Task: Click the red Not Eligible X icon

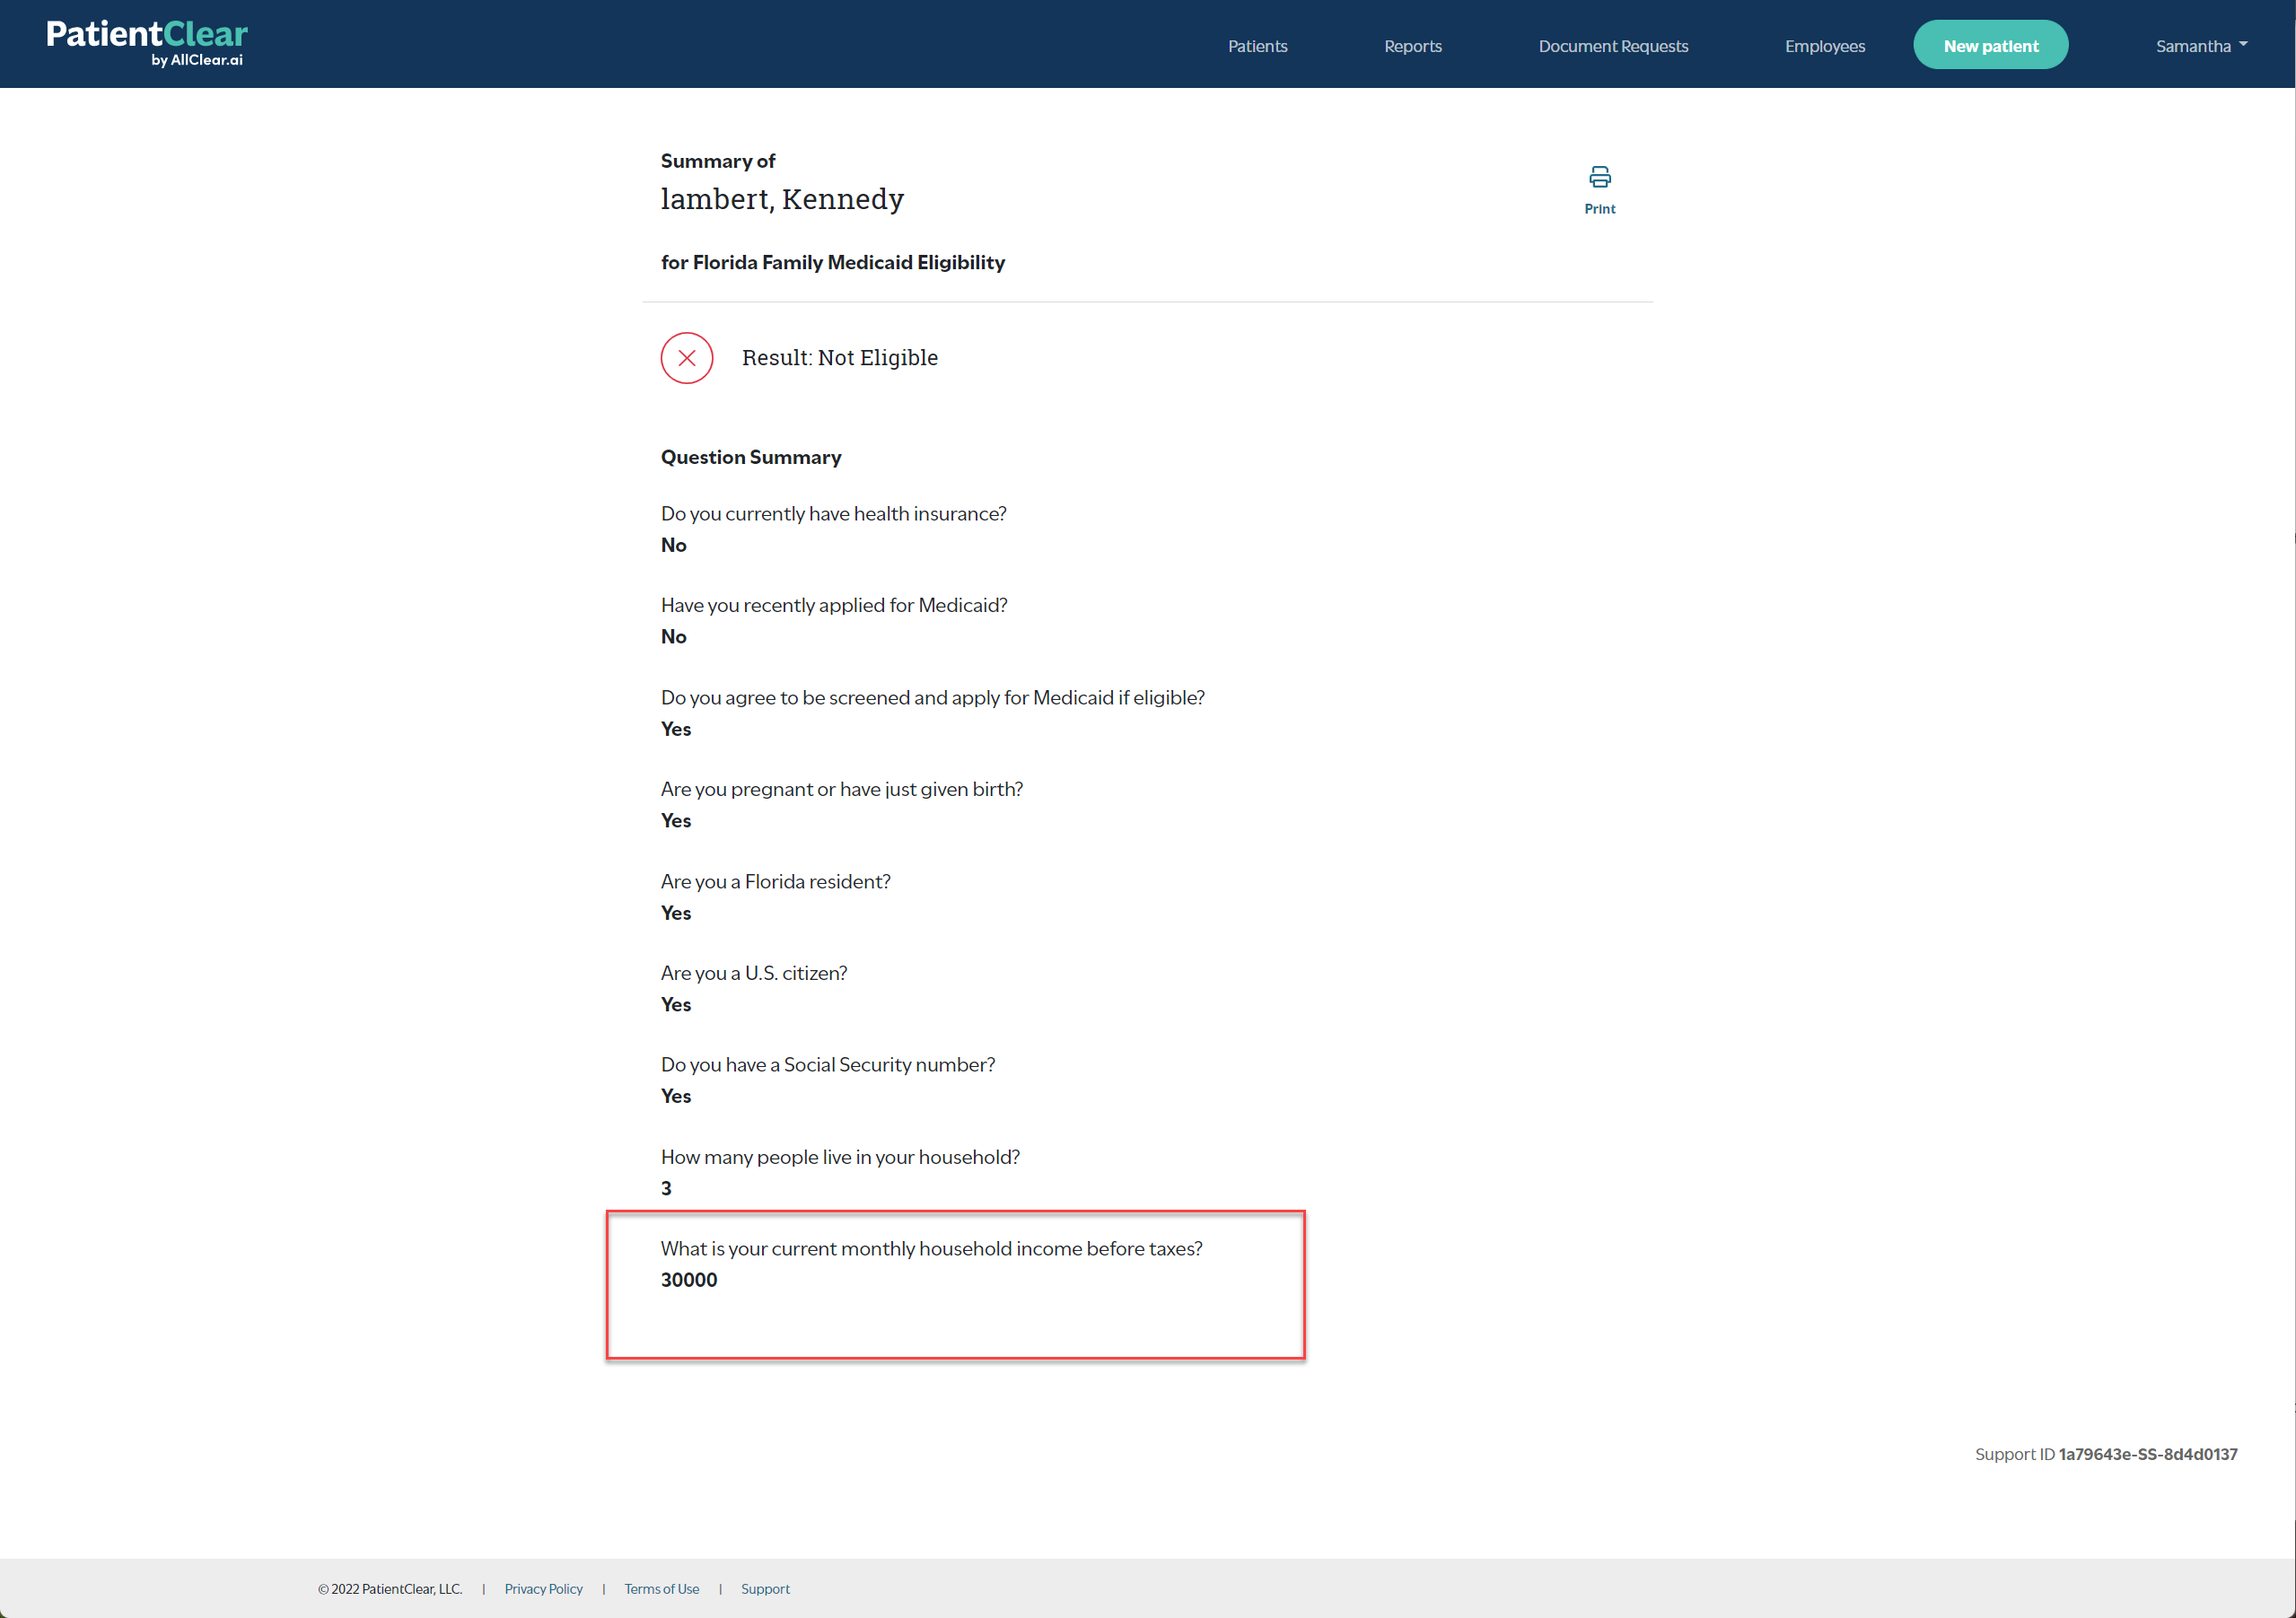Action: coord(686,358)
